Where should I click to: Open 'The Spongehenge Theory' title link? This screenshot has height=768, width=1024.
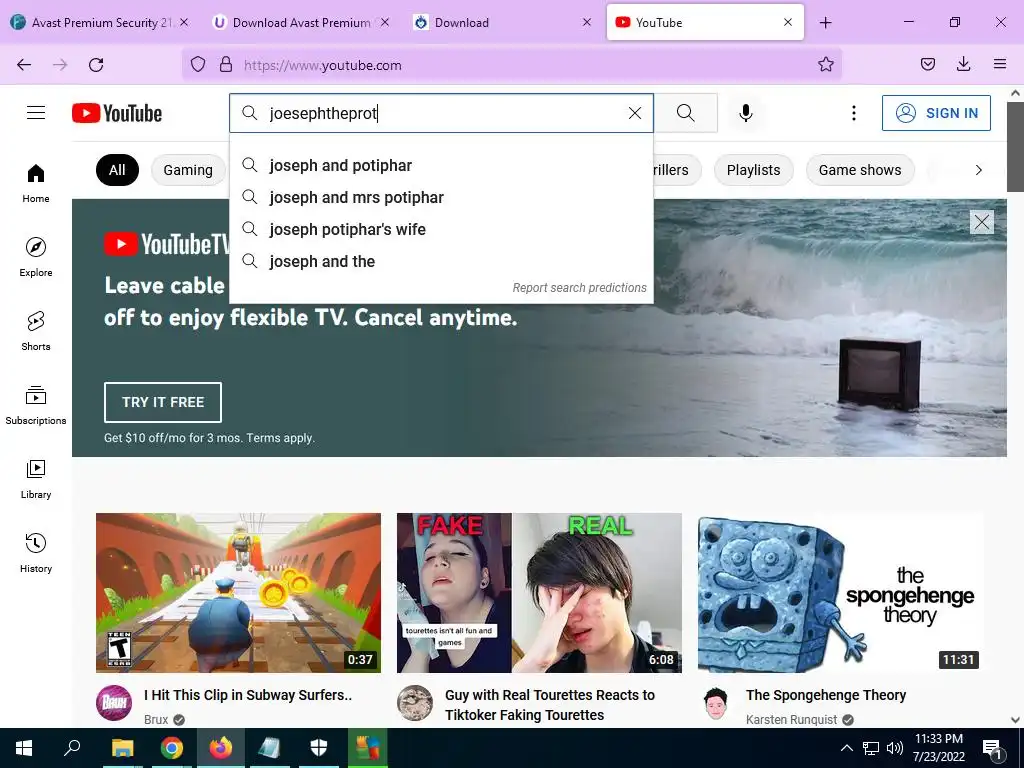pyautogui.click(x=826, y=695)
